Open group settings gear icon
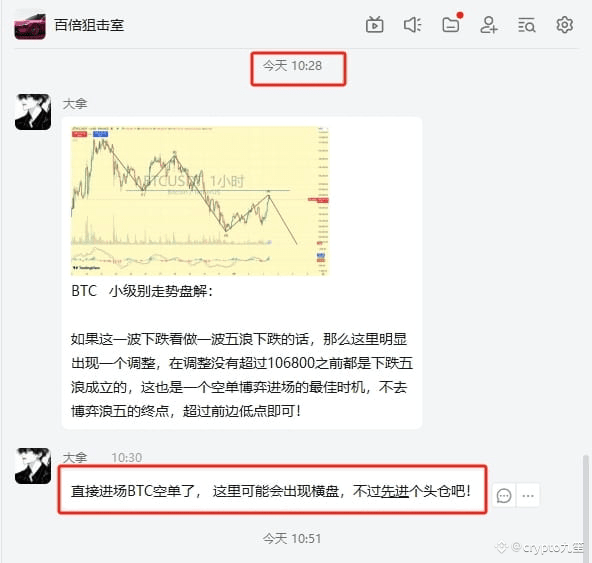Viewport: 592px width, 563px height. click(565, 25)
